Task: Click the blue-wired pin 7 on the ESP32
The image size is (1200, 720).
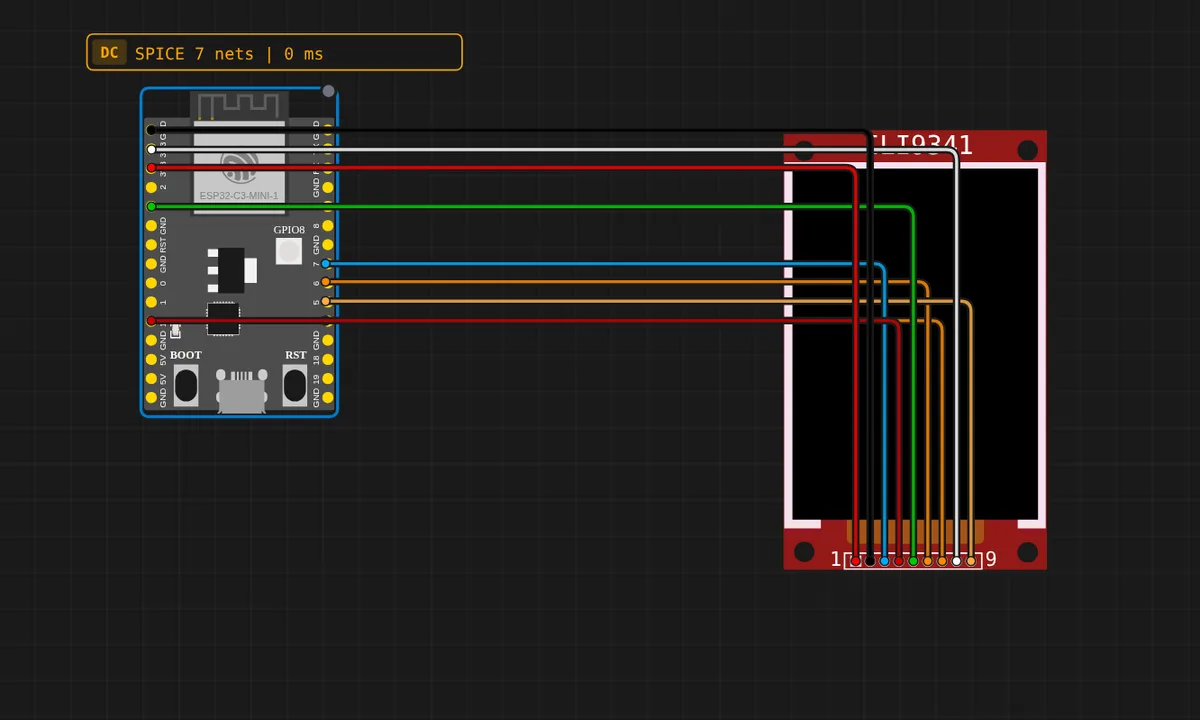Action: (x=326, y=264)
